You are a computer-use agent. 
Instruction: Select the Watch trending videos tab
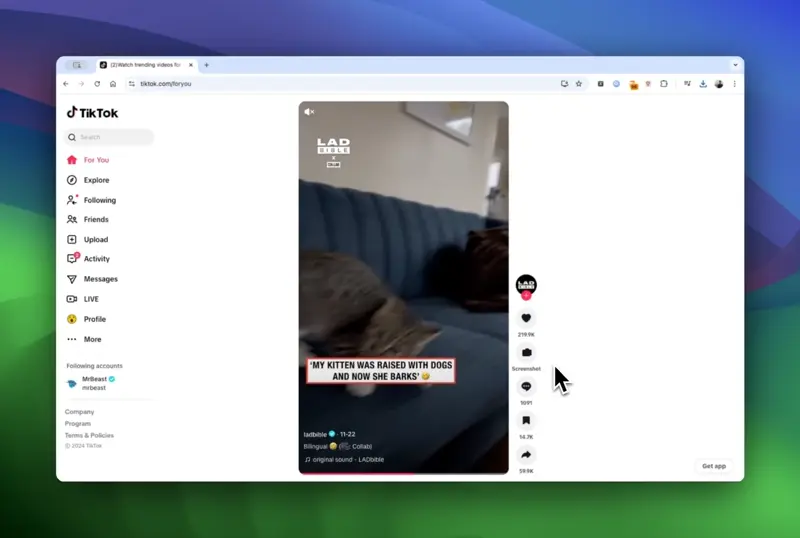coord(147,65)
